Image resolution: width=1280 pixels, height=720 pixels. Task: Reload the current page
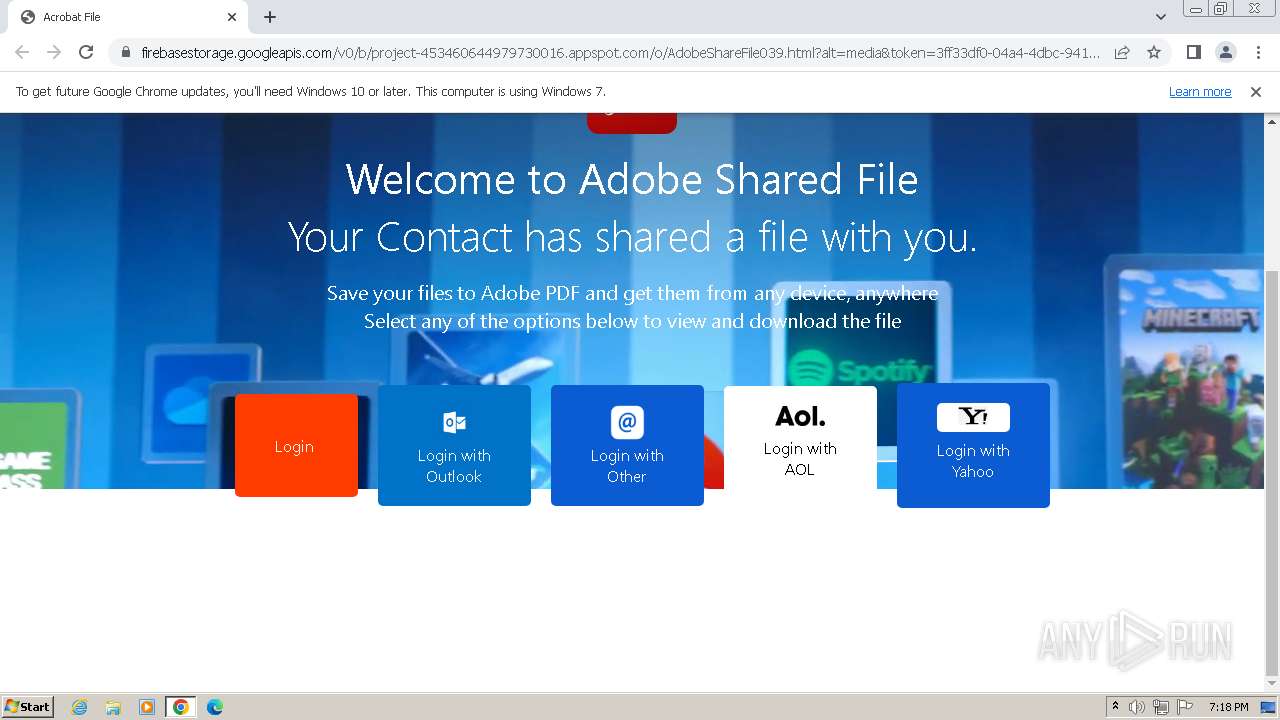(86, 52)
